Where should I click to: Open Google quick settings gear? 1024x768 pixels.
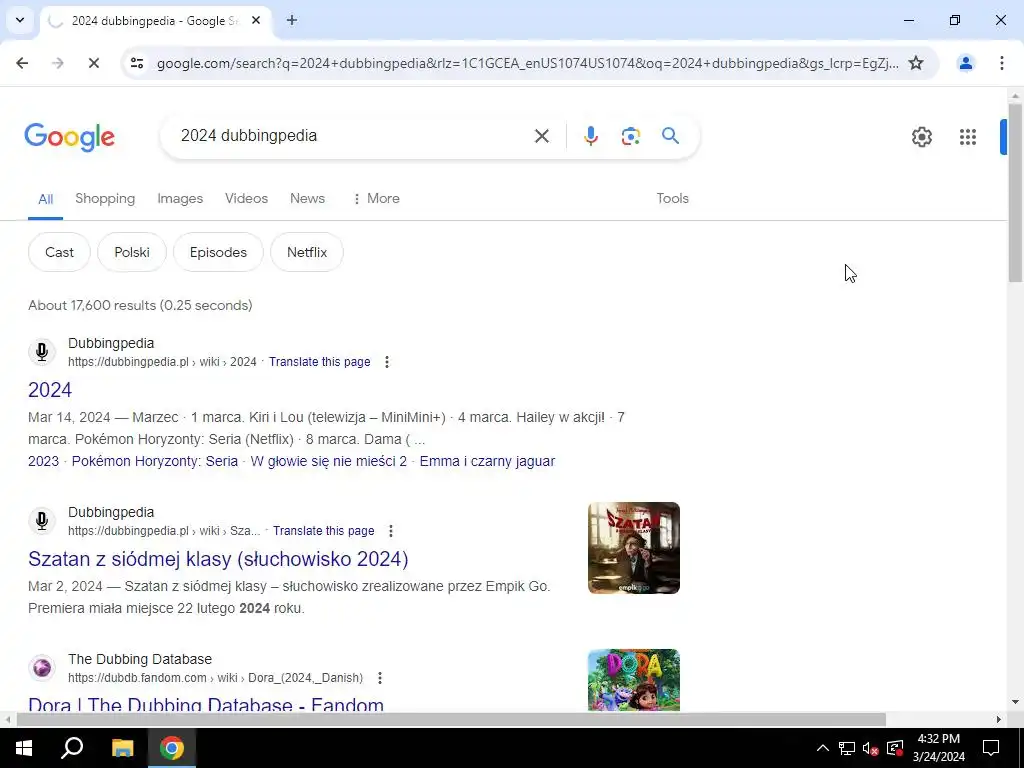(x=921, y=136)
